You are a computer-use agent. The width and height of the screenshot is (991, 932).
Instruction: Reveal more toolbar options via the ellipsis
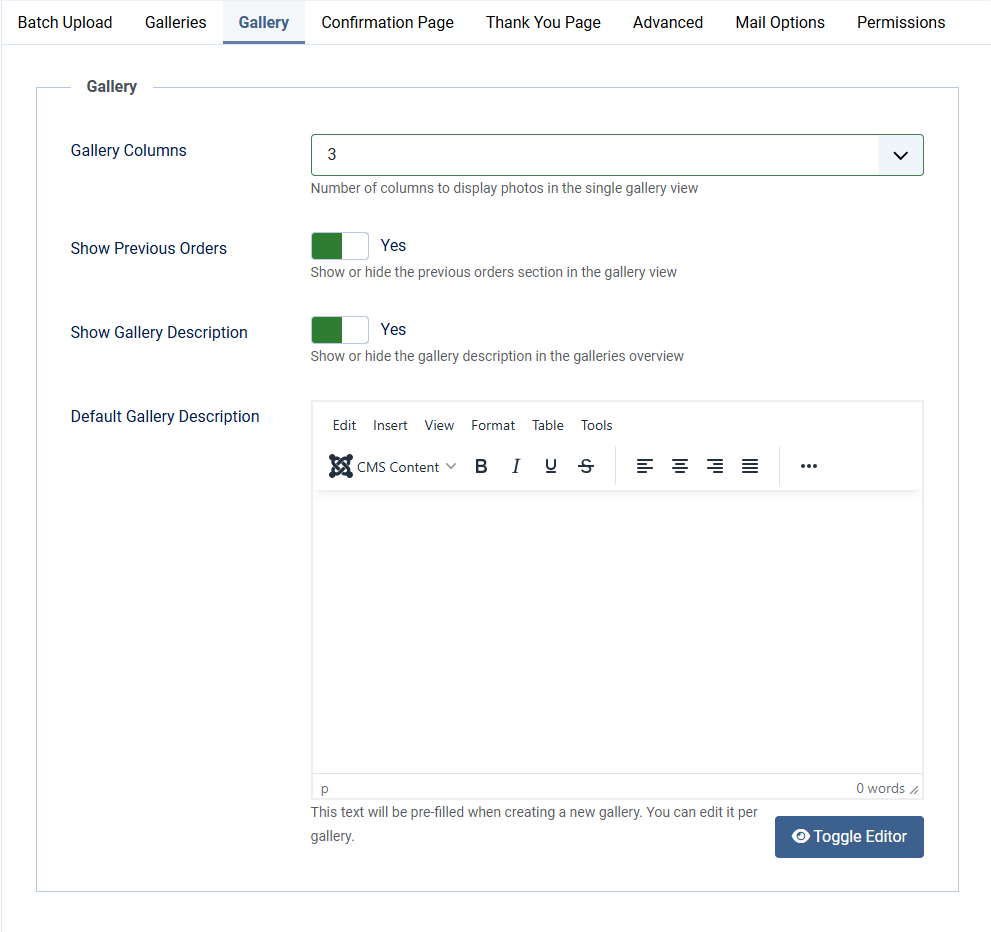809,466
